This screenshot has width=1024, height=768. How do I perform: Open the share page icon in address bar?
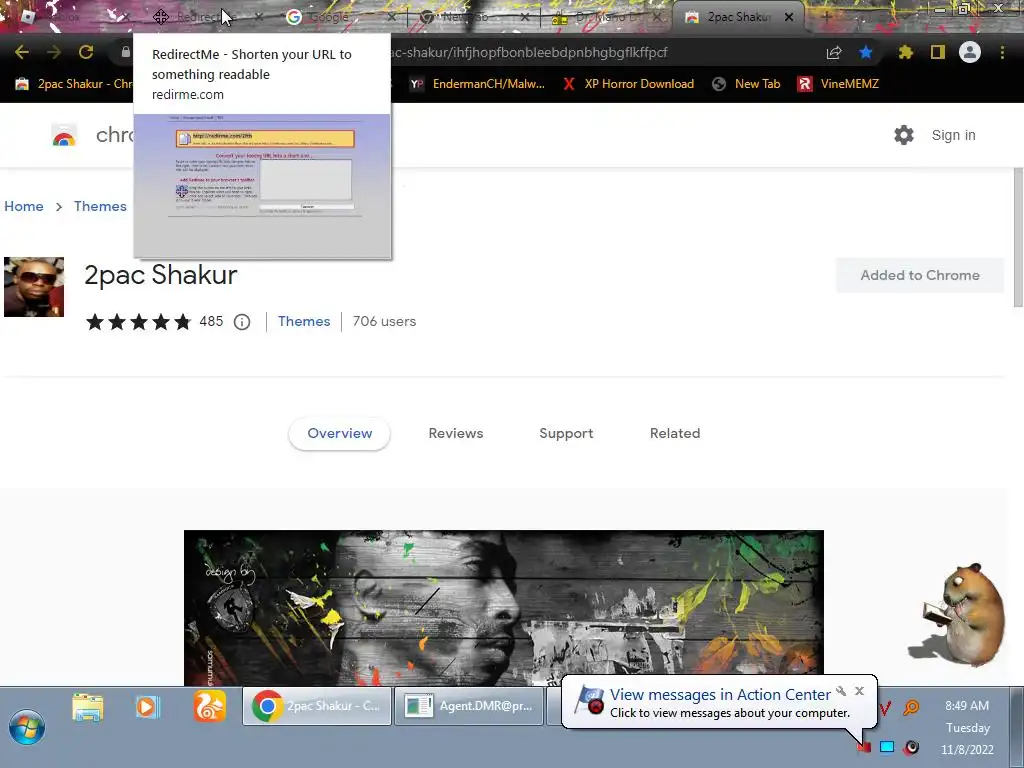(x=834, y=53)
